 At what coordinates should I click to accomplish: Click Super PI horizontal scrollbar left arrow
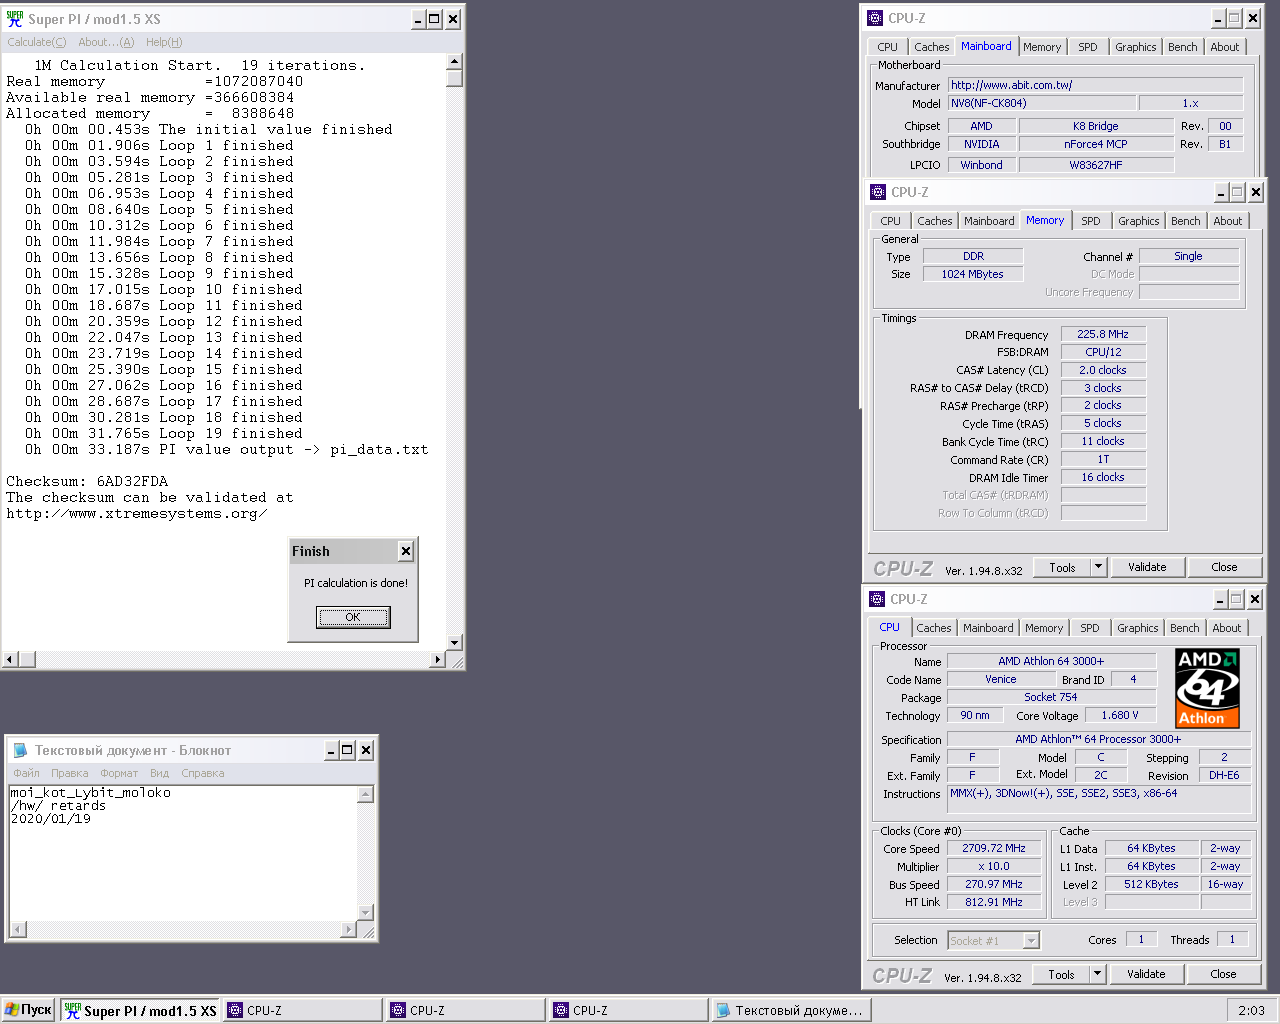[11, 659]
